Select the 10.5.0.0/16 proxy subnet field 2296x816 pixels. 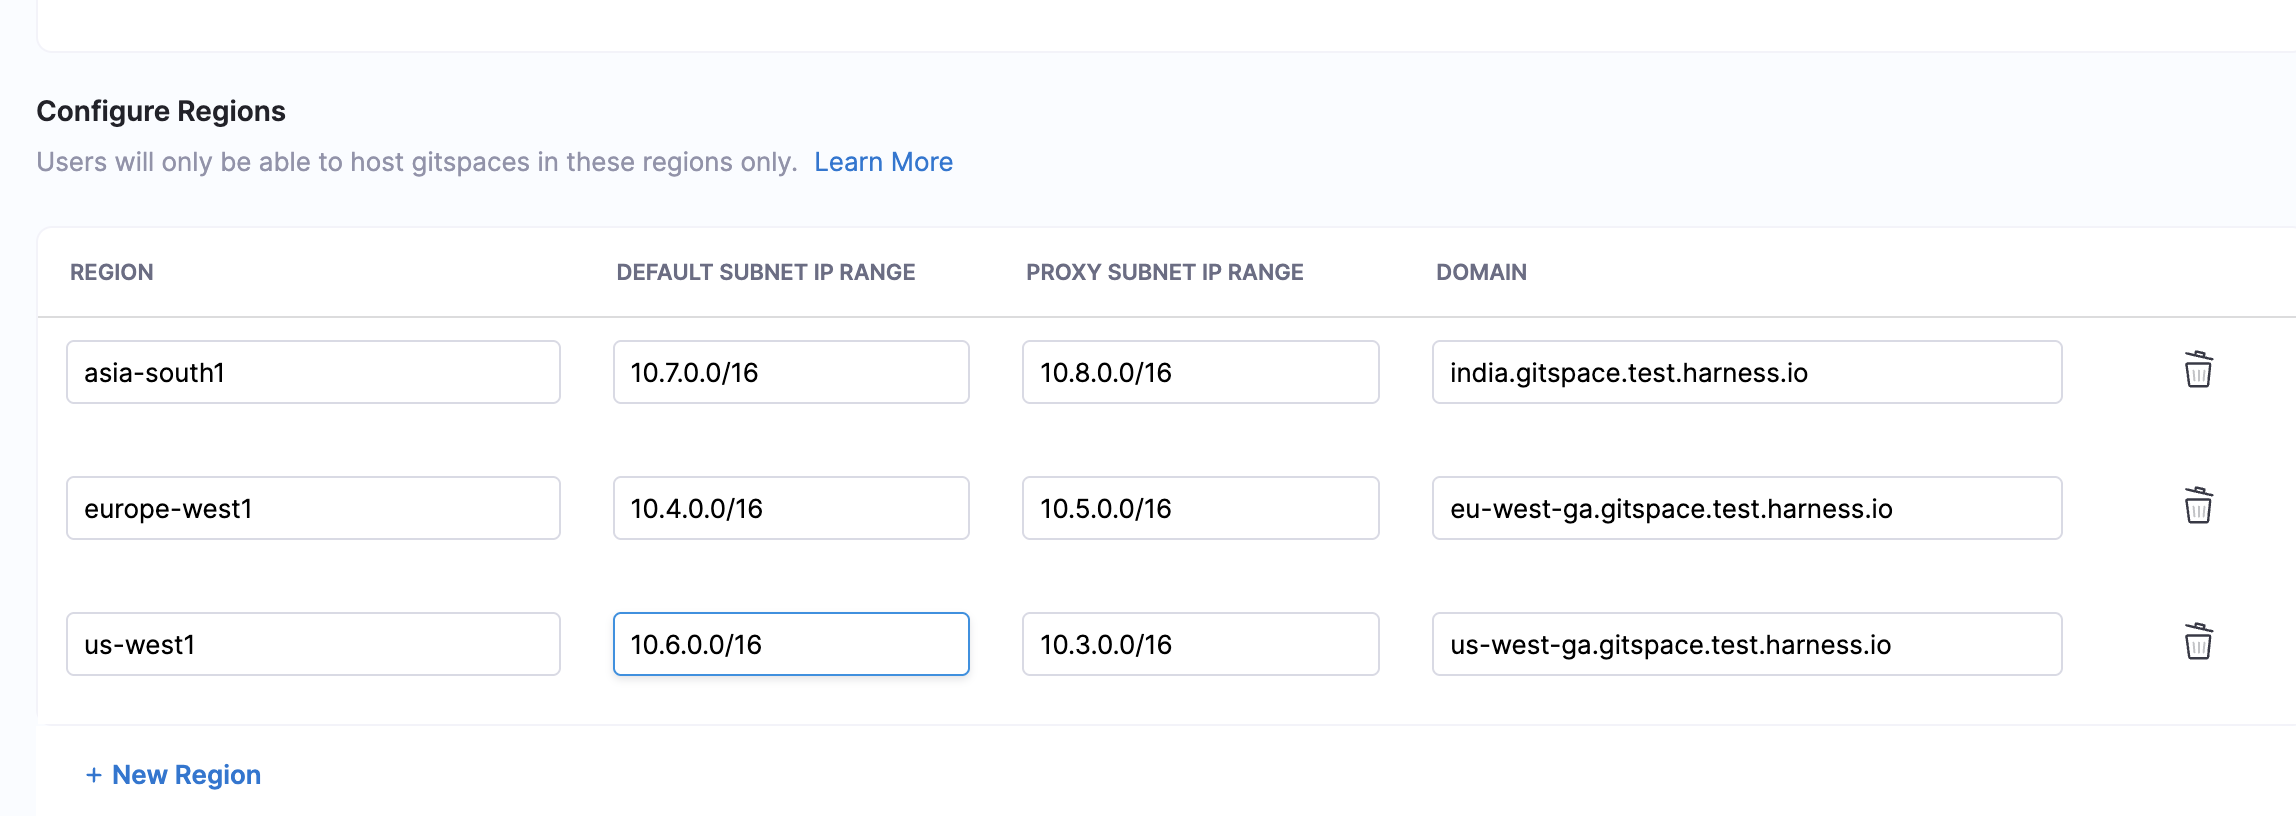coord(1201,508)
